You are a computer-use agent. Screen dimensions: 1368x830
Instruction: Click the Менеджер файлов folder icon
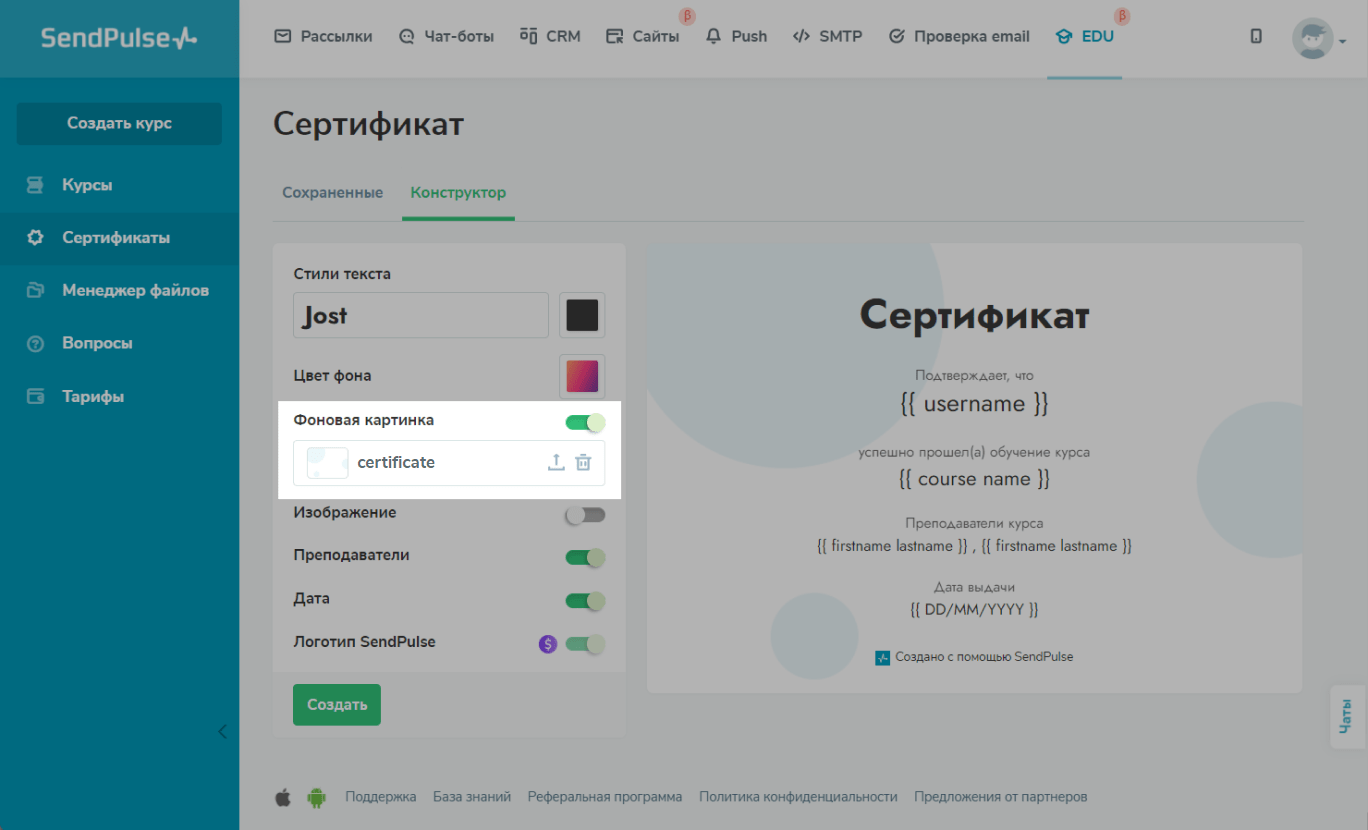coord(36,291)
